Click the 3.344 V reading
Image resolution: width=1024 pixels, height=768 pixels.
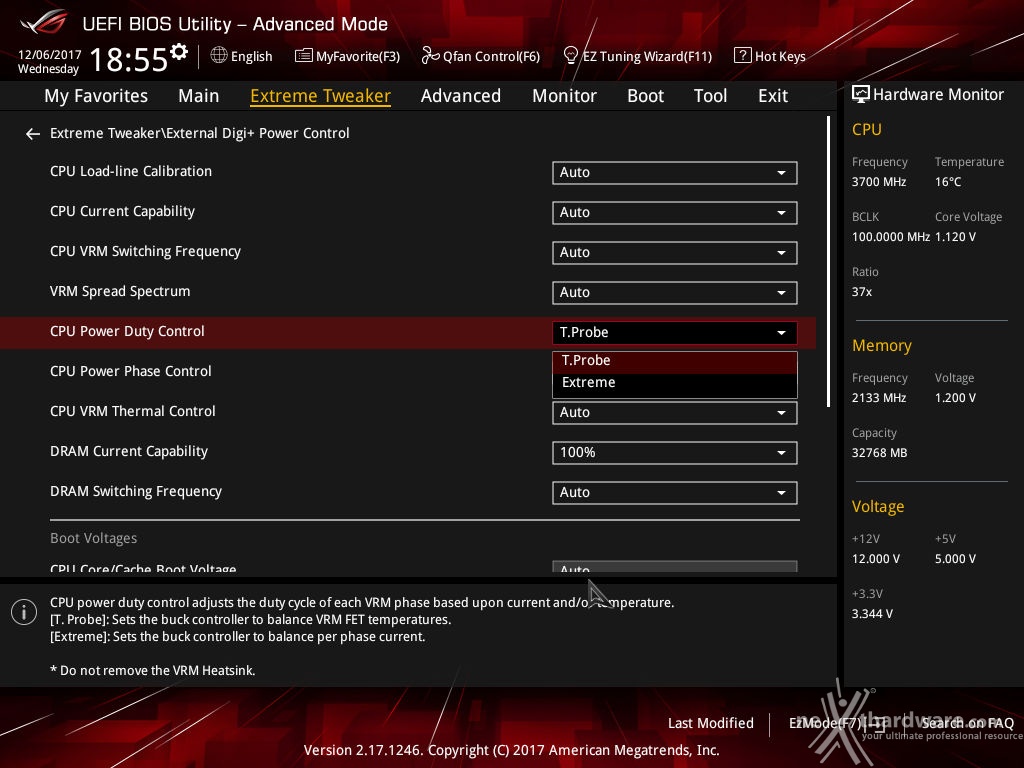click(x=872, y=614)
